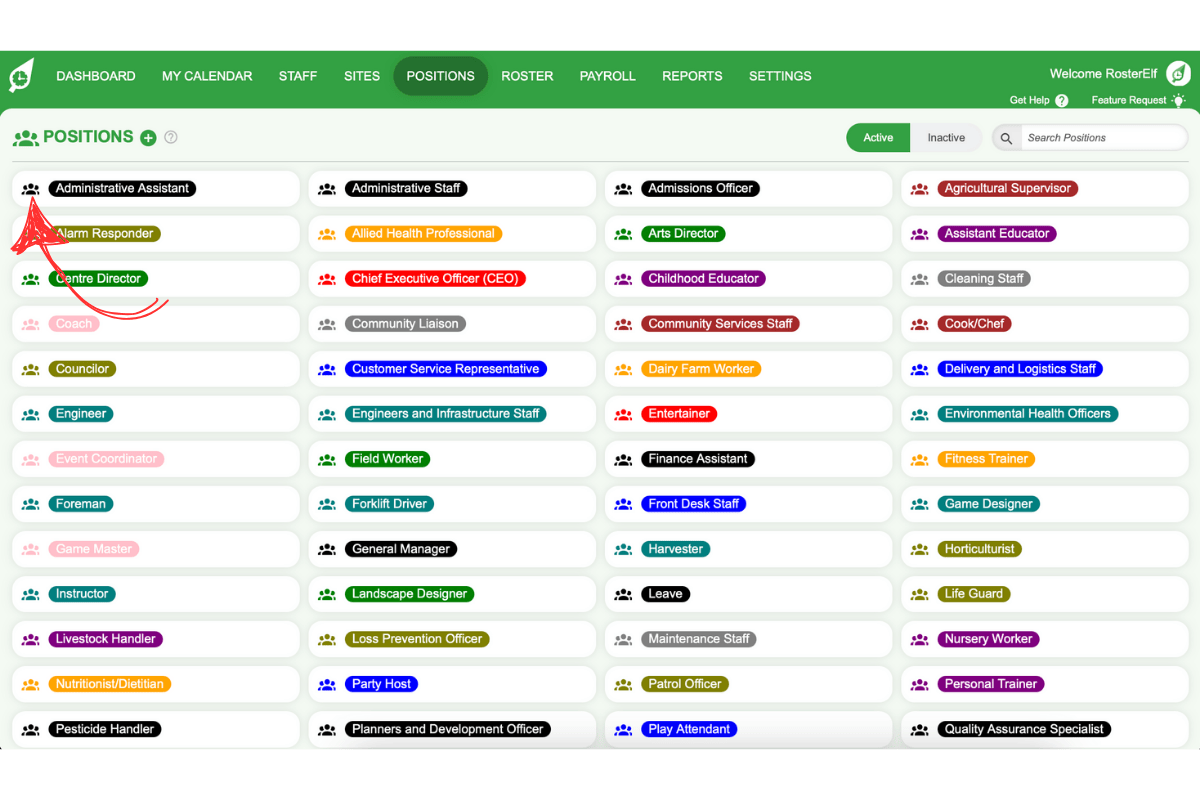This screenshot has height=800, width=1200.
Task: Click the staff icon next to Dairy Farm Worker
Action: (623, 368)
